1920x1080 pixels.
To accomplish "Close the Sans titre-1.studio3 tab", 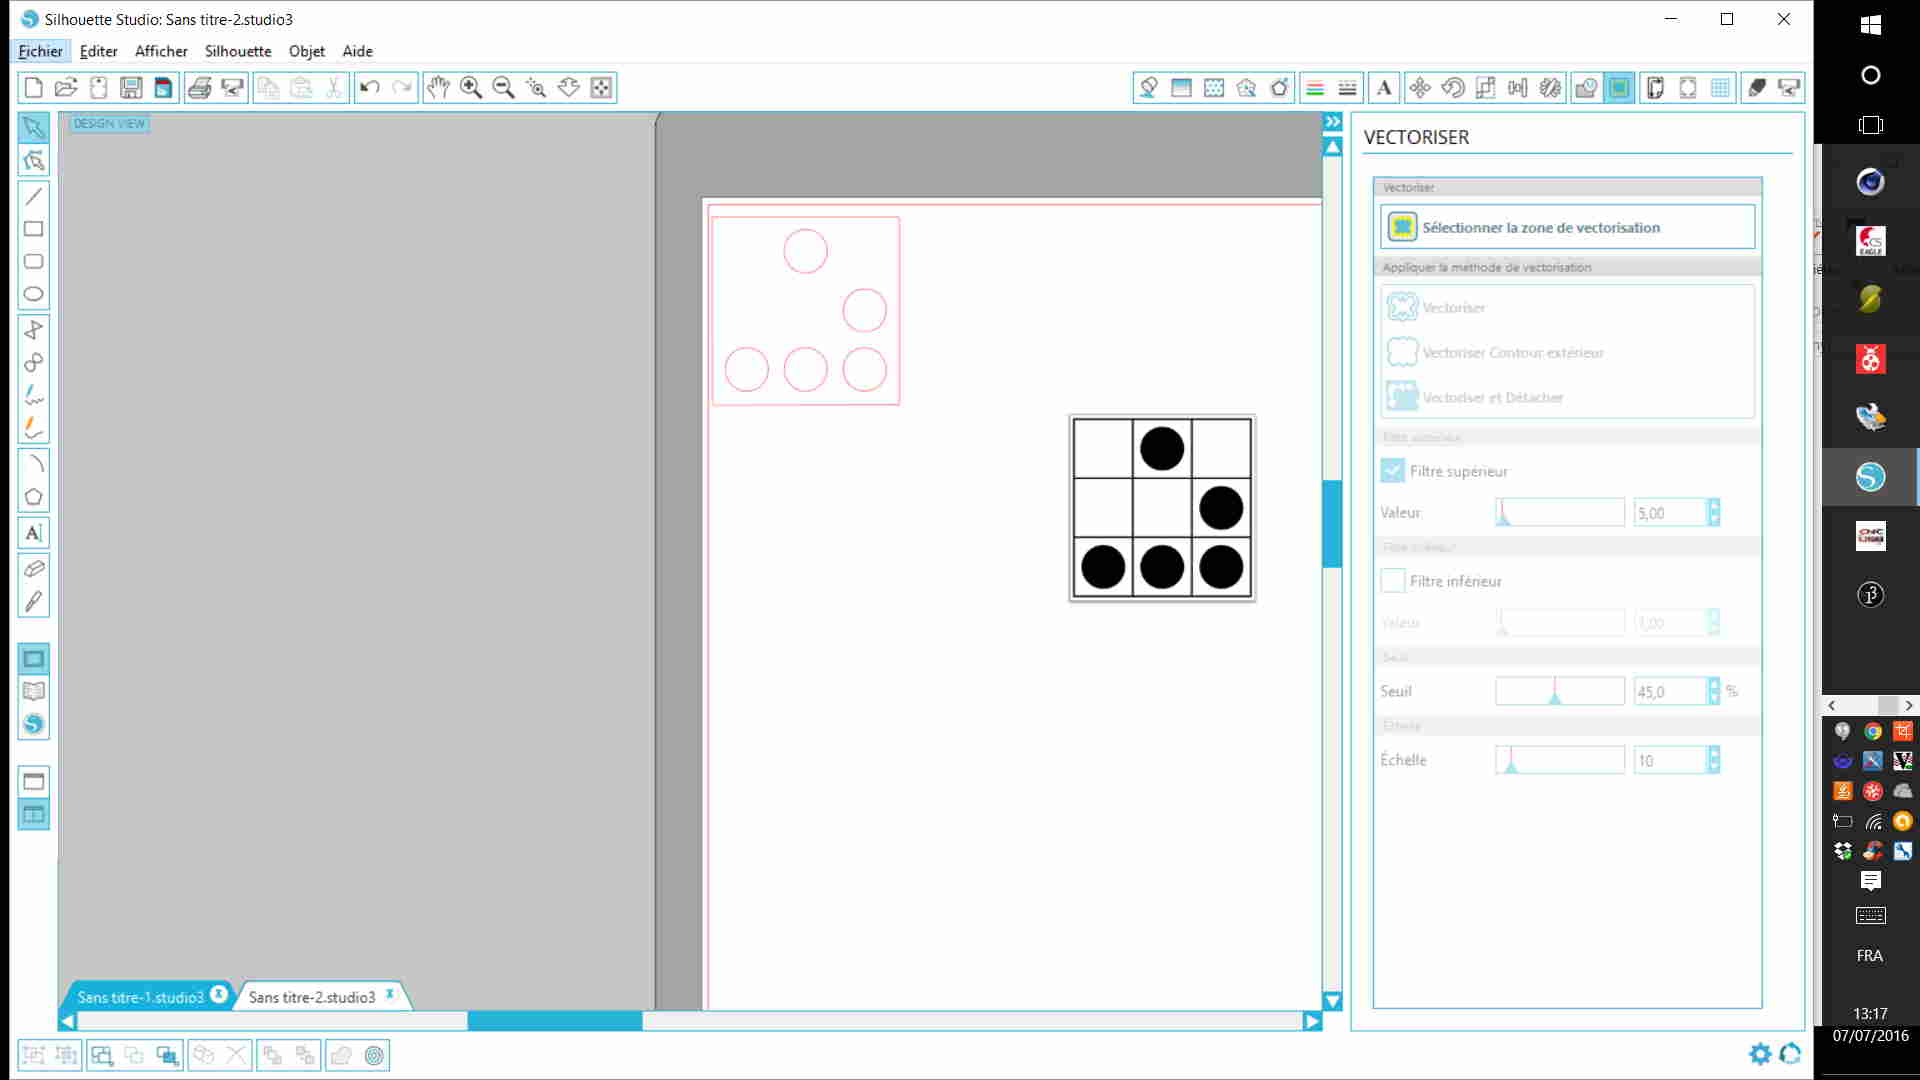I will click(x=218, y=995).
